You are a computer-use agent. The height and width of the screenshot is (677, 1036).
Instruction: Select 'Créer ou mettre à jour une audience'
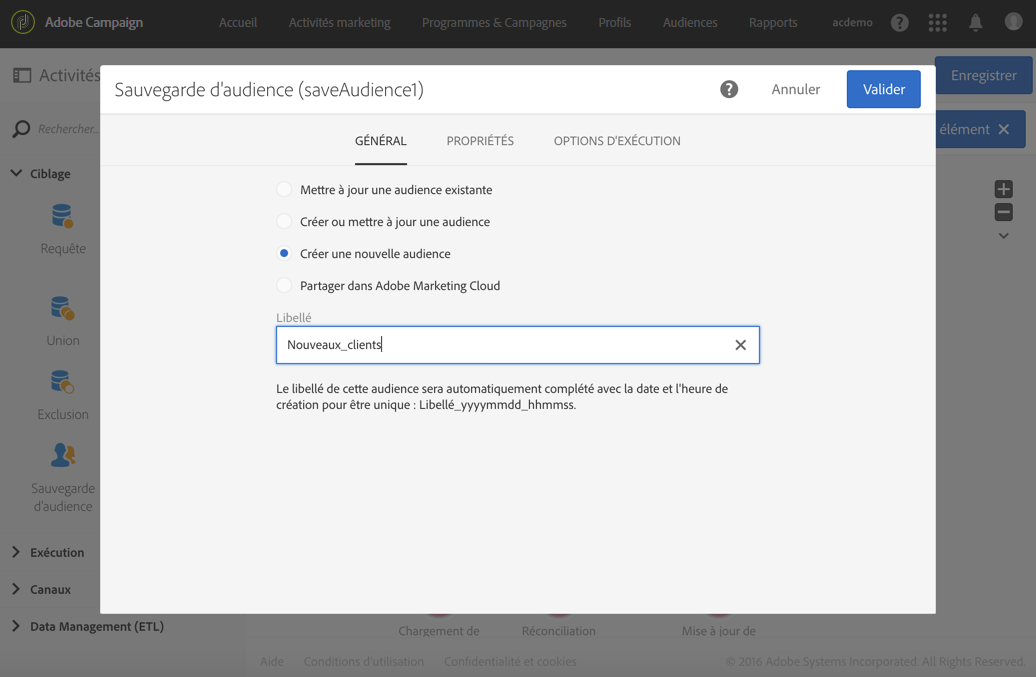(x=285, y=222)
